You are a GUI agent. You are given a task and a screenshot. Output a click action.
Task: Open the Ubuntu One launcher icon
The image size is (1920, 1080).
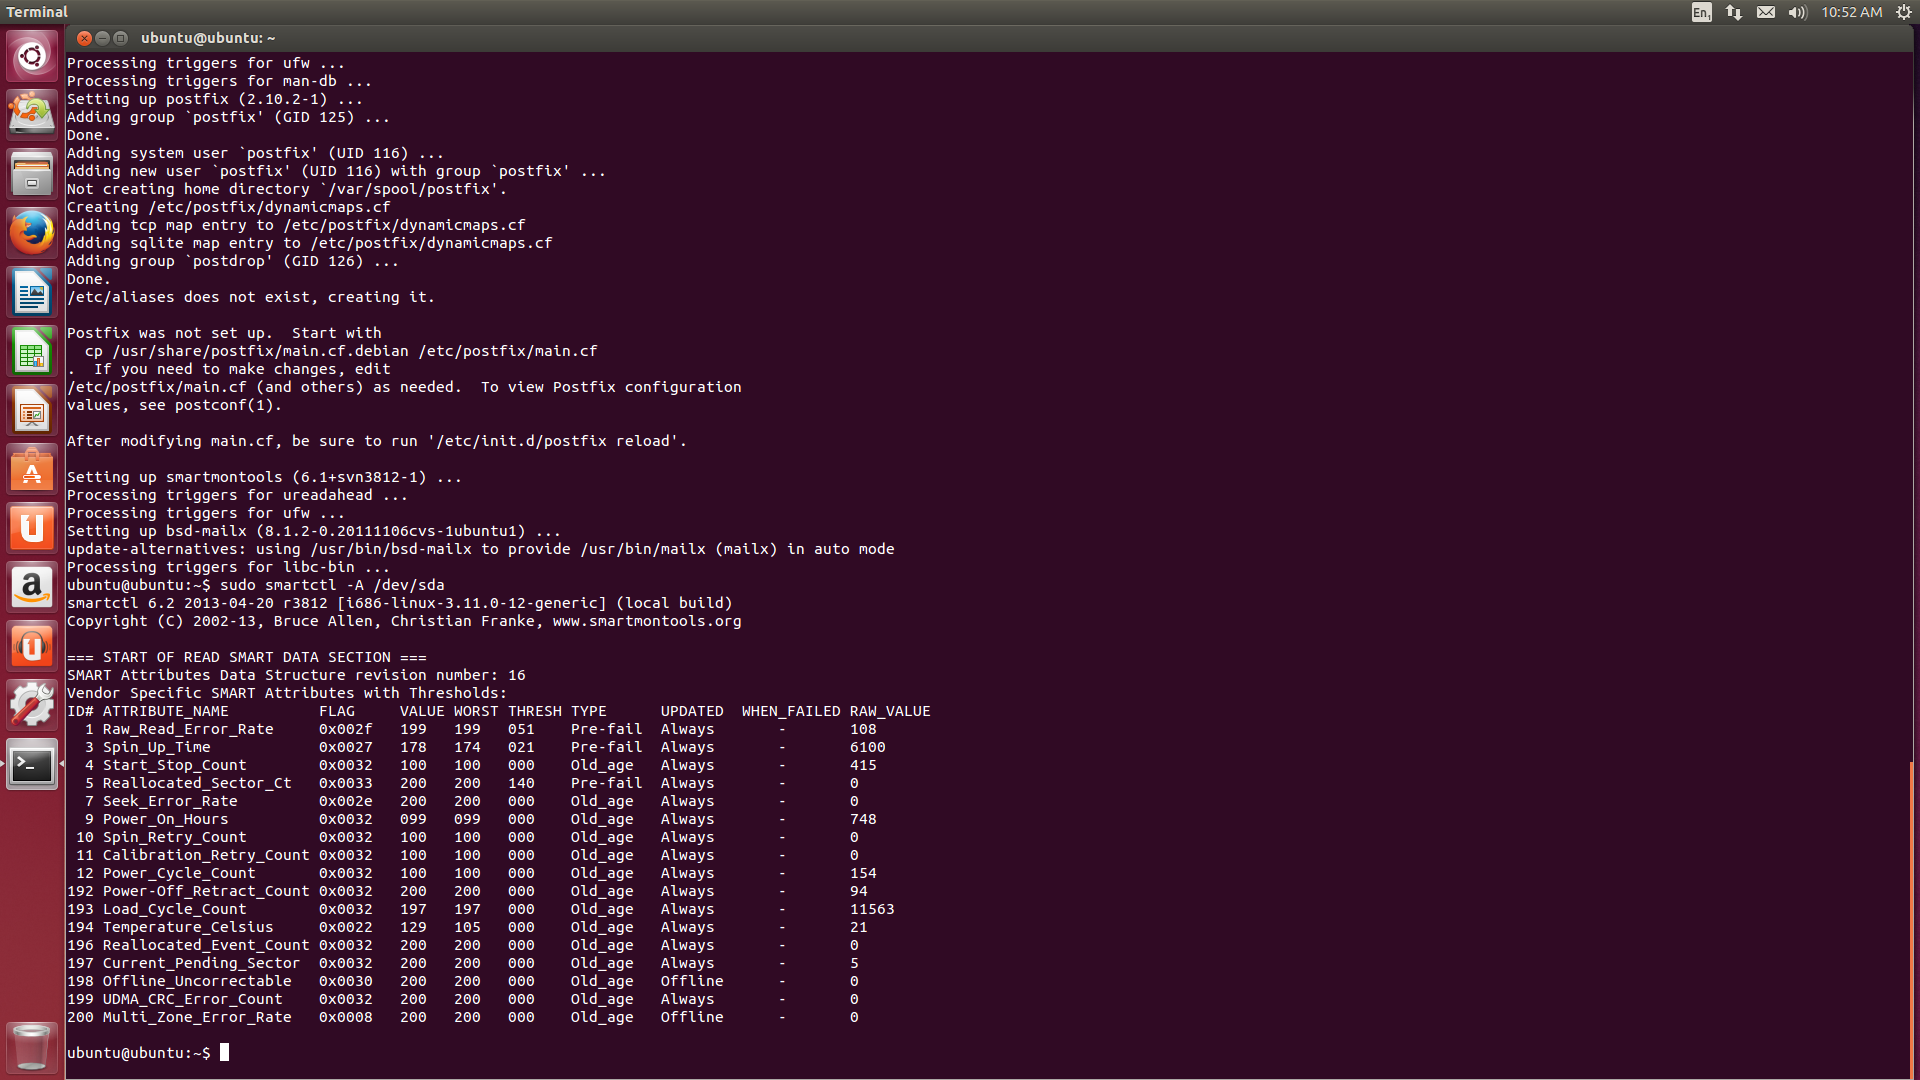pyautogui.click(x=32, y=528)
